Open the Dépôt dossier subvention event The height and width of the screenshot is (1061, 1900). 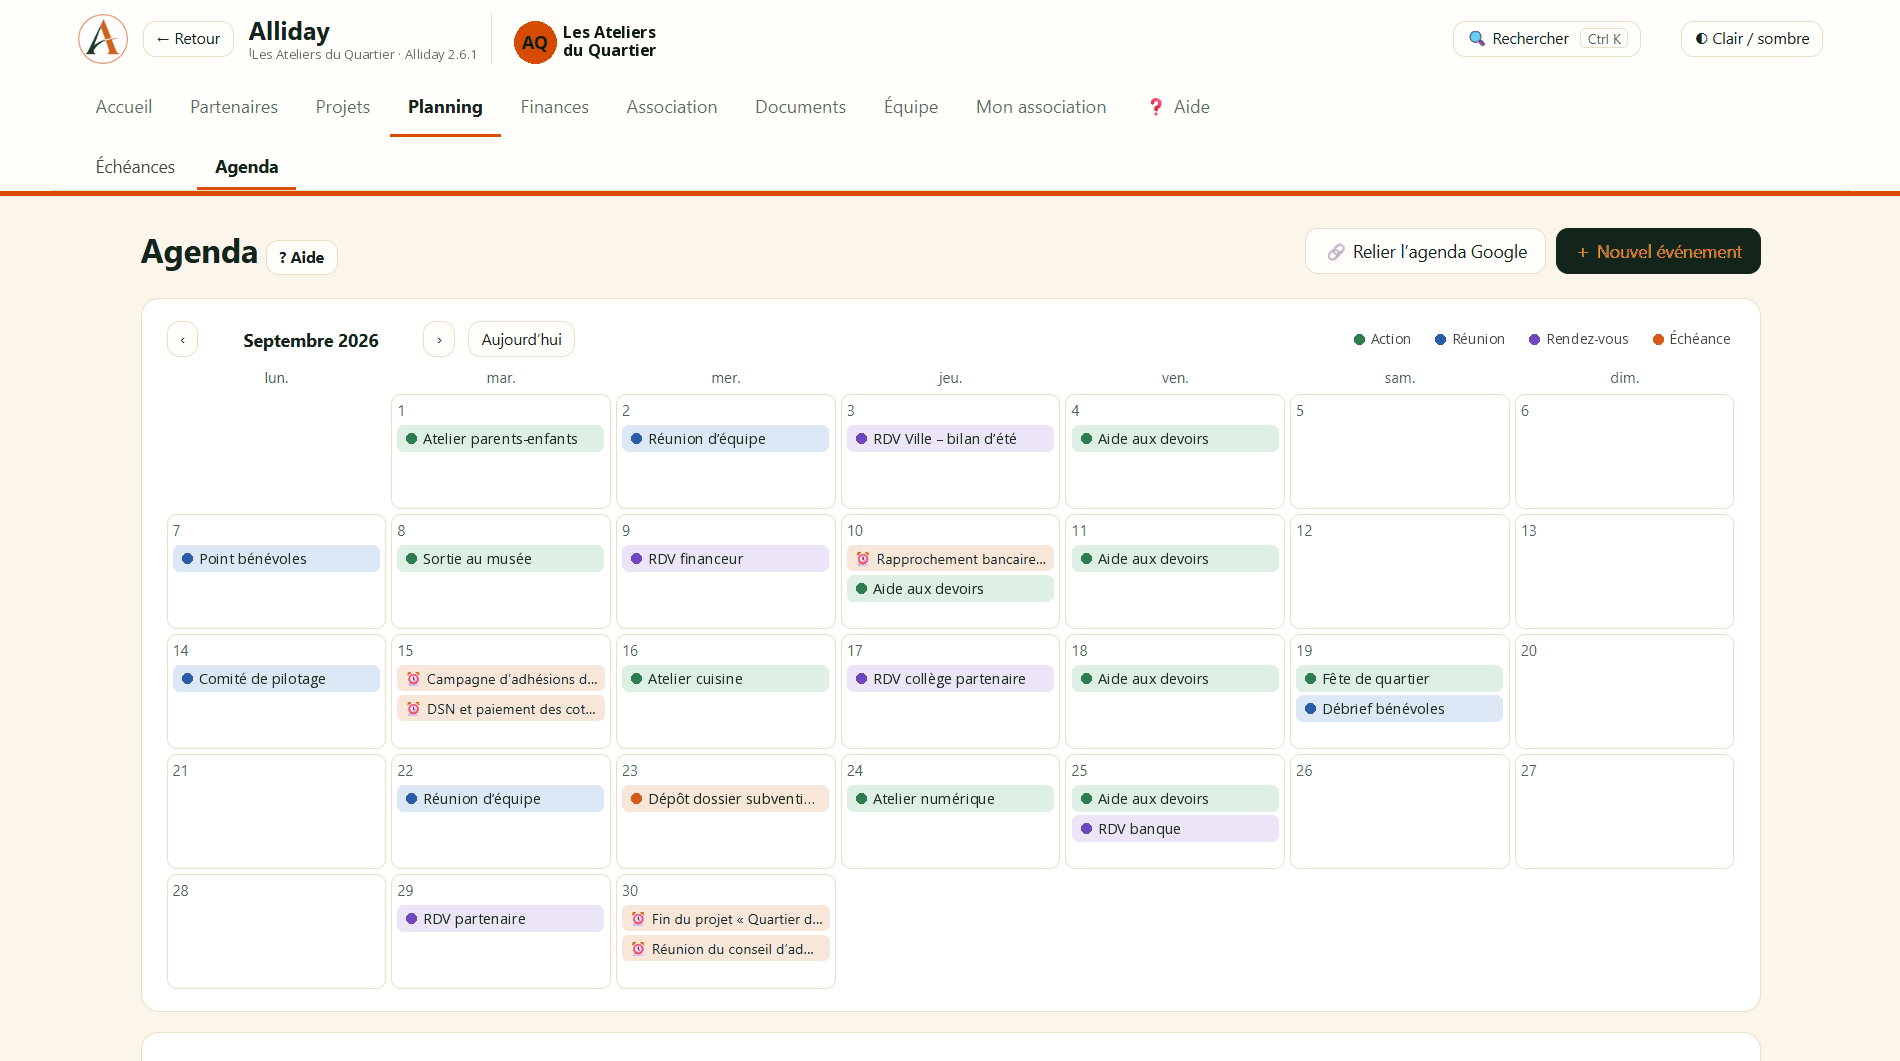click(x=725, y=799)
